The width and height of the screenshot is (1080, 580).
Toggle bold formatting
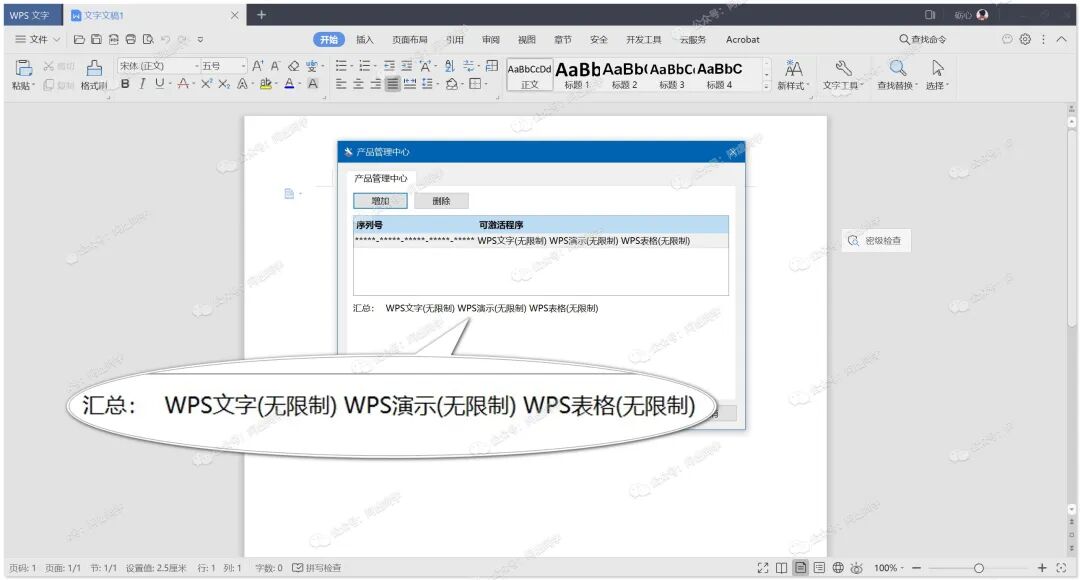pyautogui.click(x=125, y=83)
